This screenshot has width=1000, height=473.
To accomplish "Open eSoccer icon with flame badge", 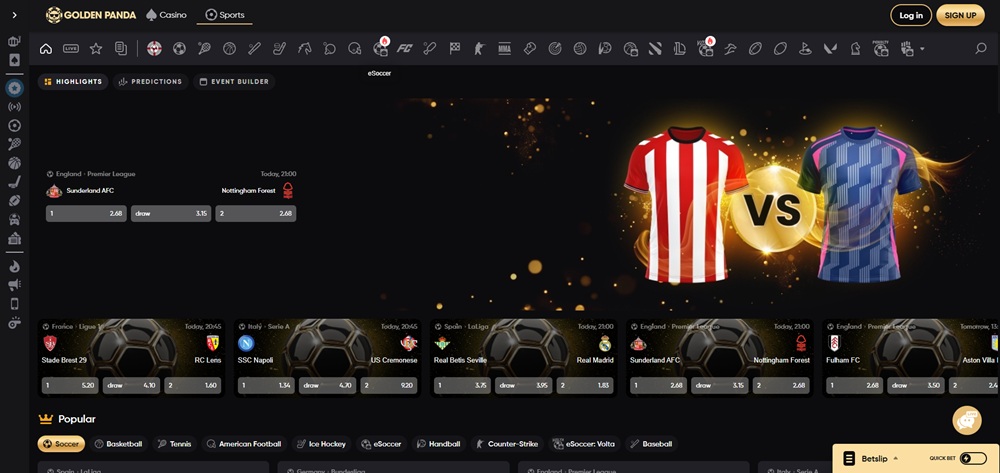I will pos(380,48).
